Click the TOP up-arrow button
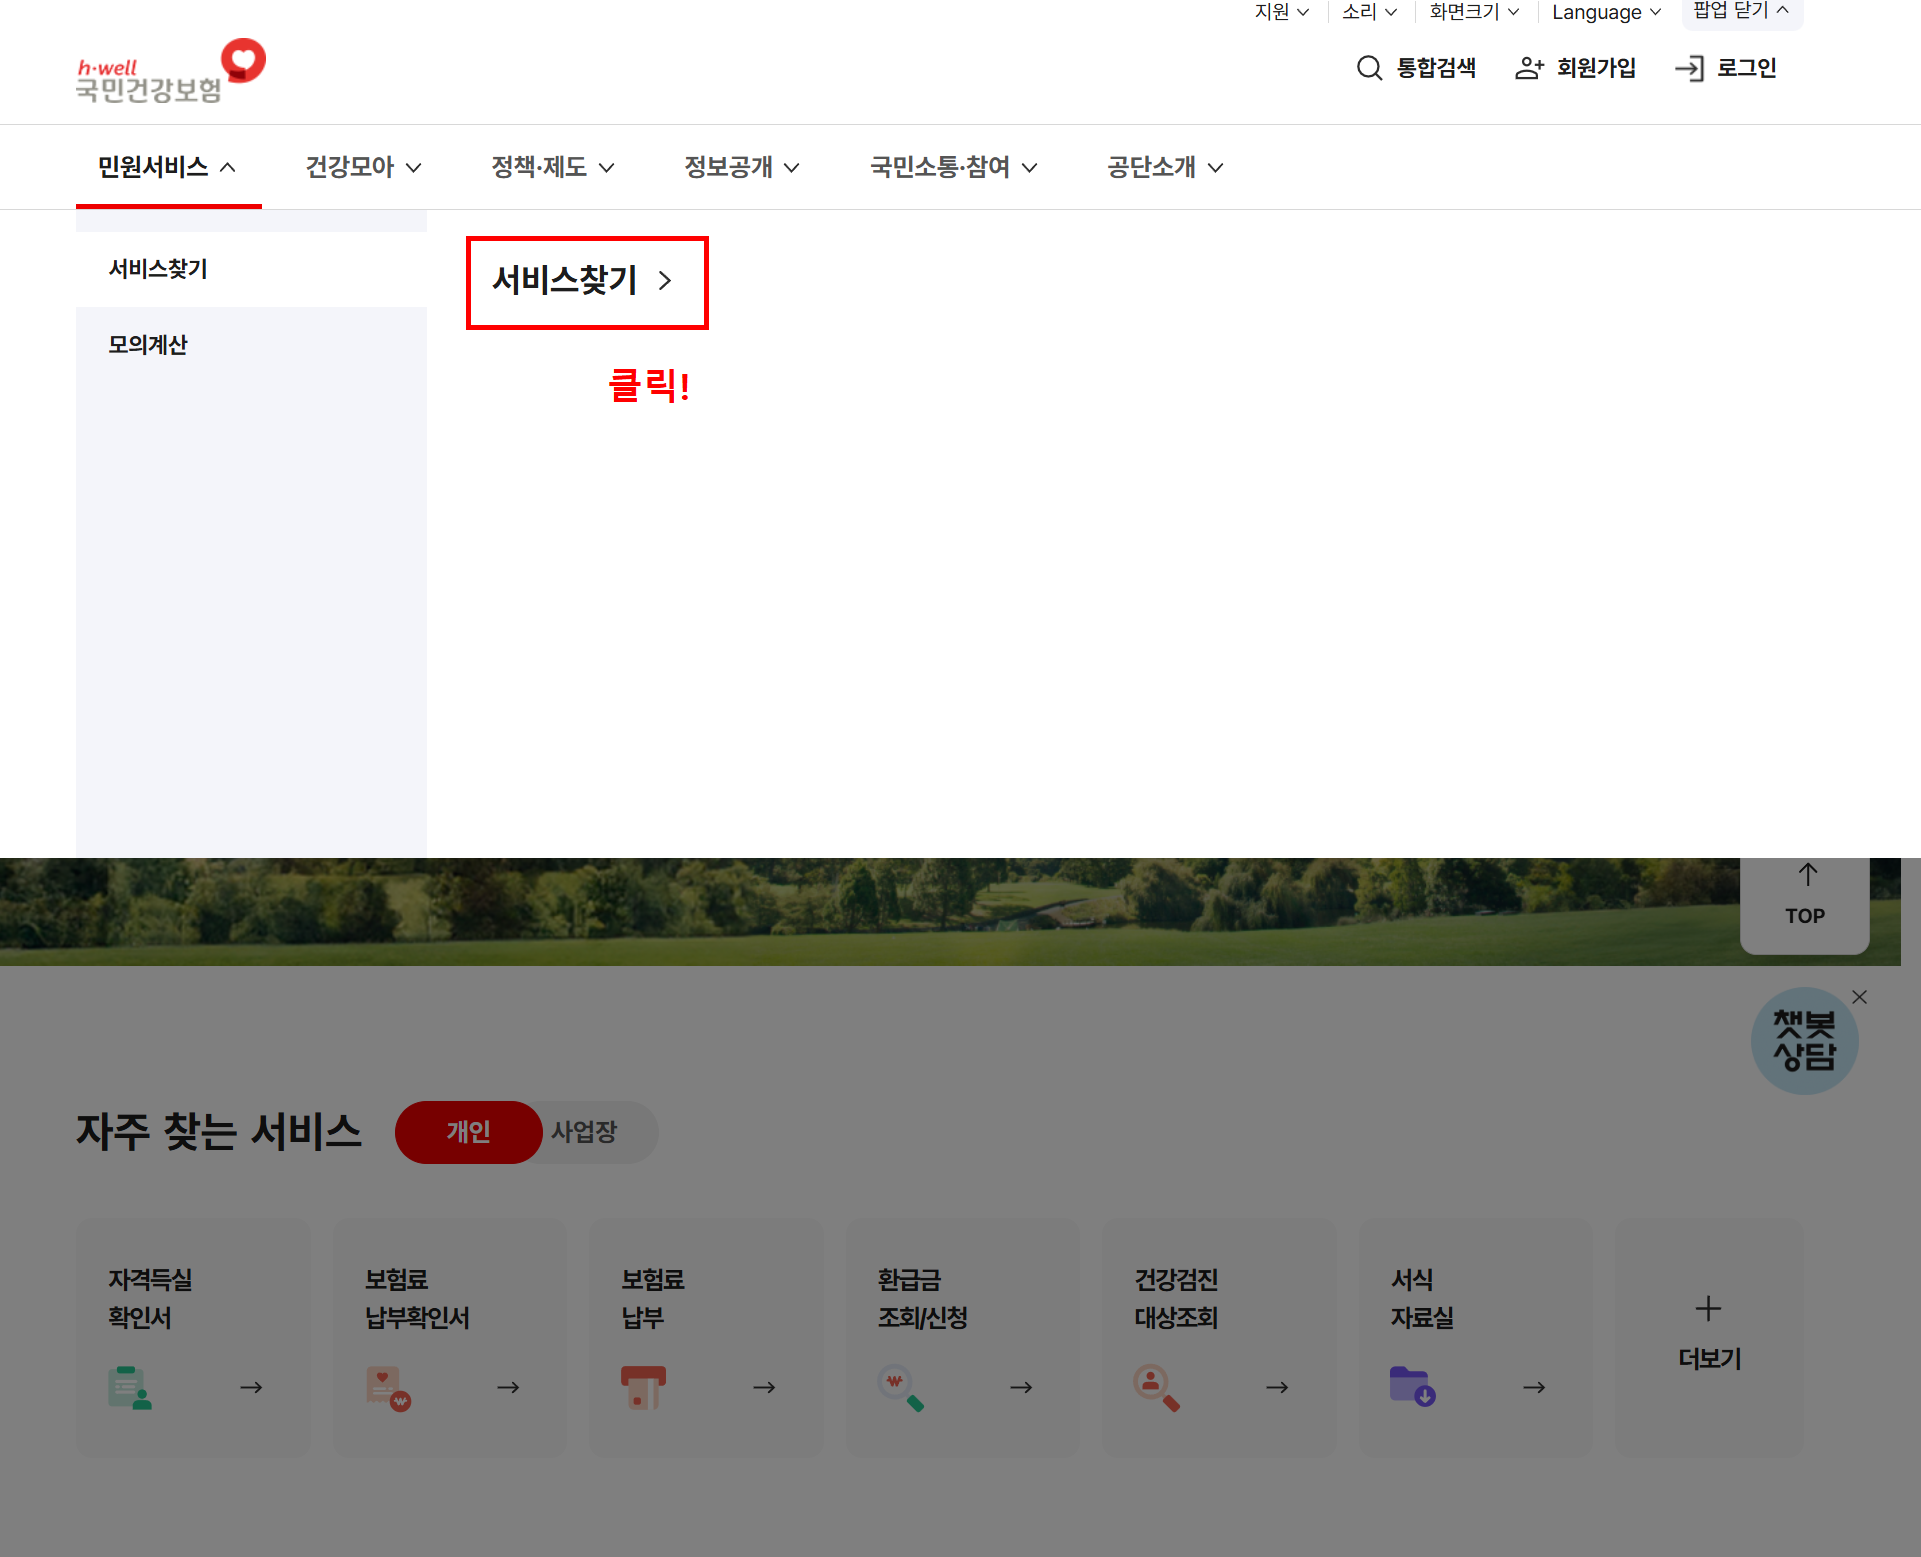This screenshot has height=1557, width=1921. point(1805,895)
